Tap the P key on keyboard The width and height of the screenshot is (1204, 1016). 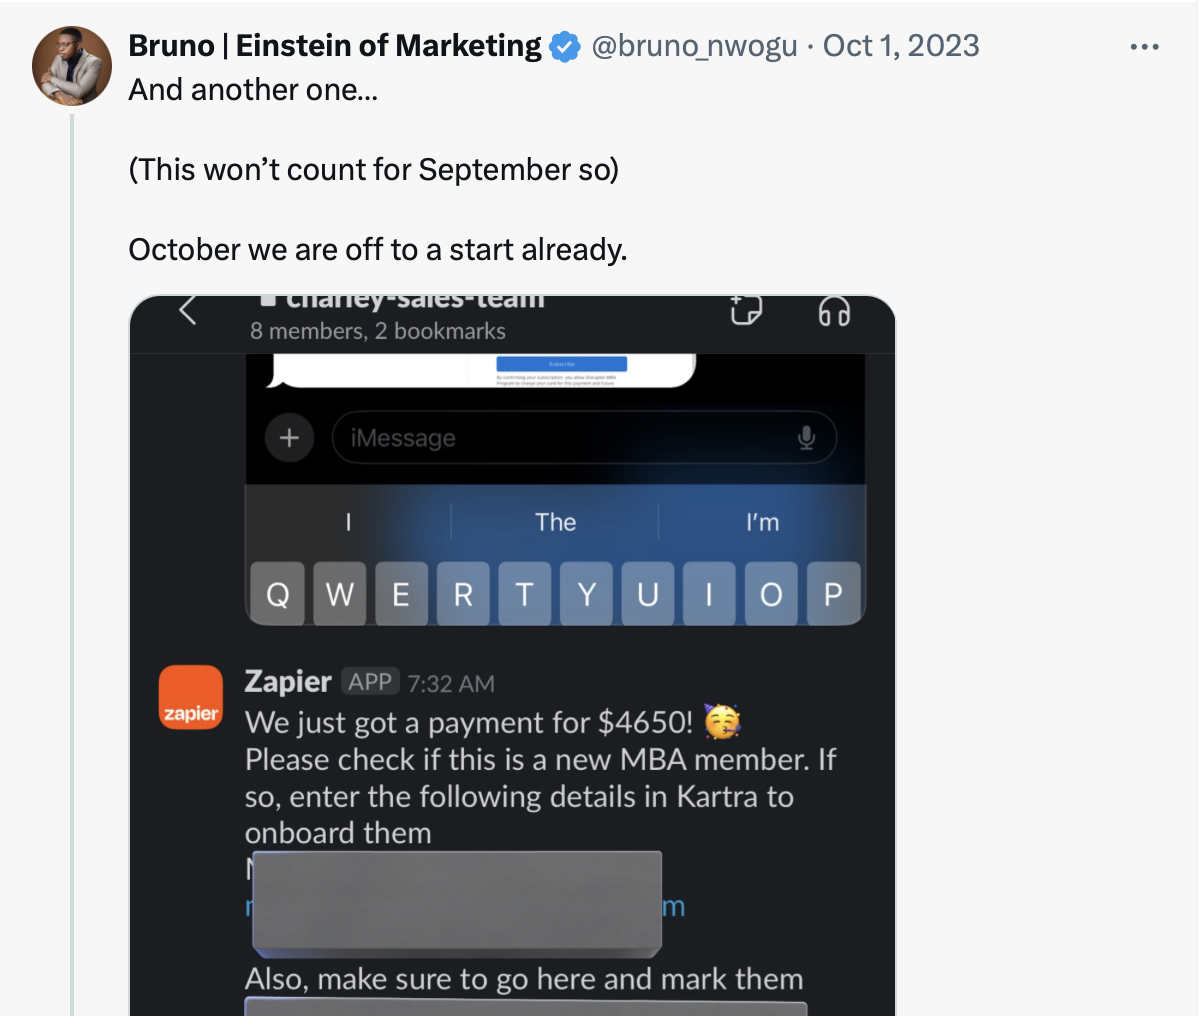pyautogui.click(x=833, y=594)
